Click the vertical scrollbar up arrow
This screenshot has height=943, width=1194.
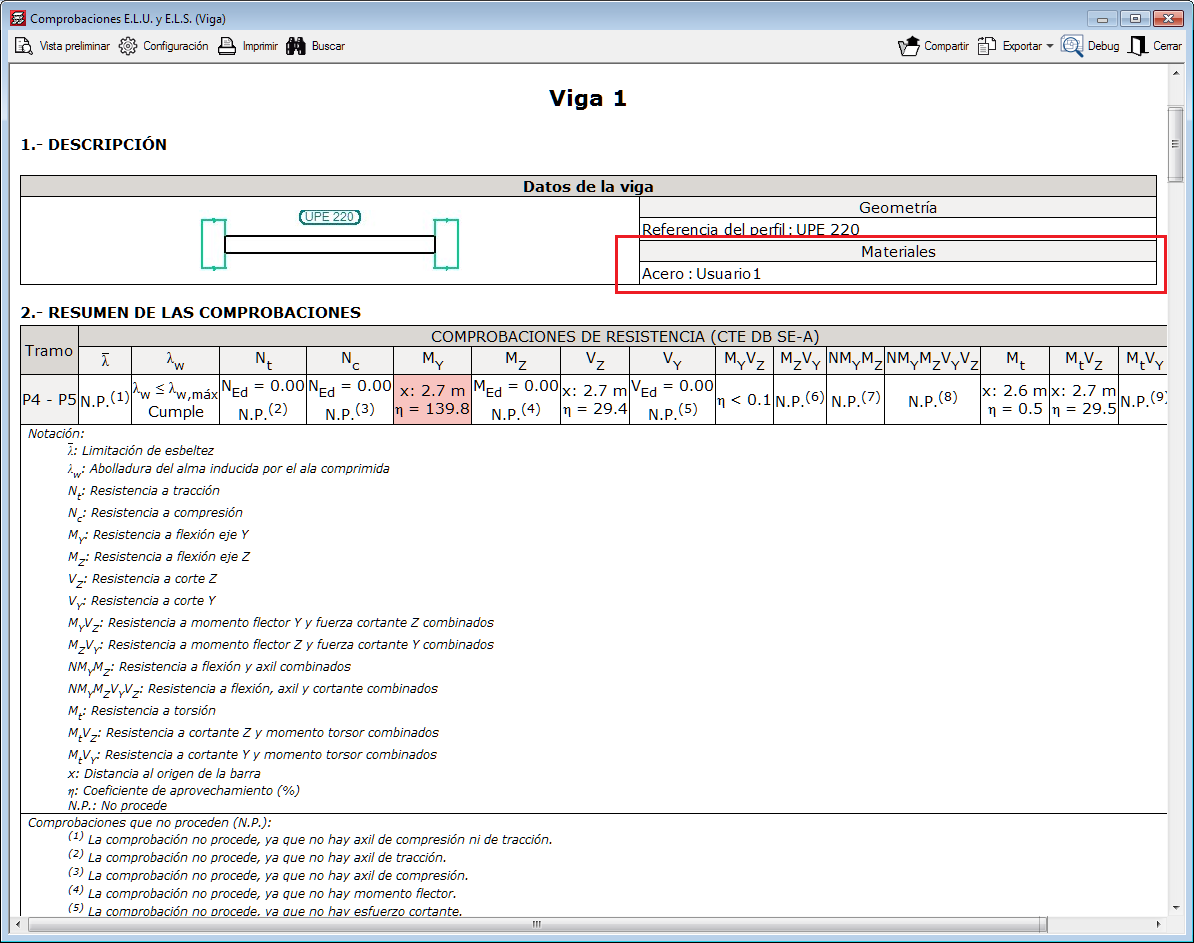point(1176,74)
